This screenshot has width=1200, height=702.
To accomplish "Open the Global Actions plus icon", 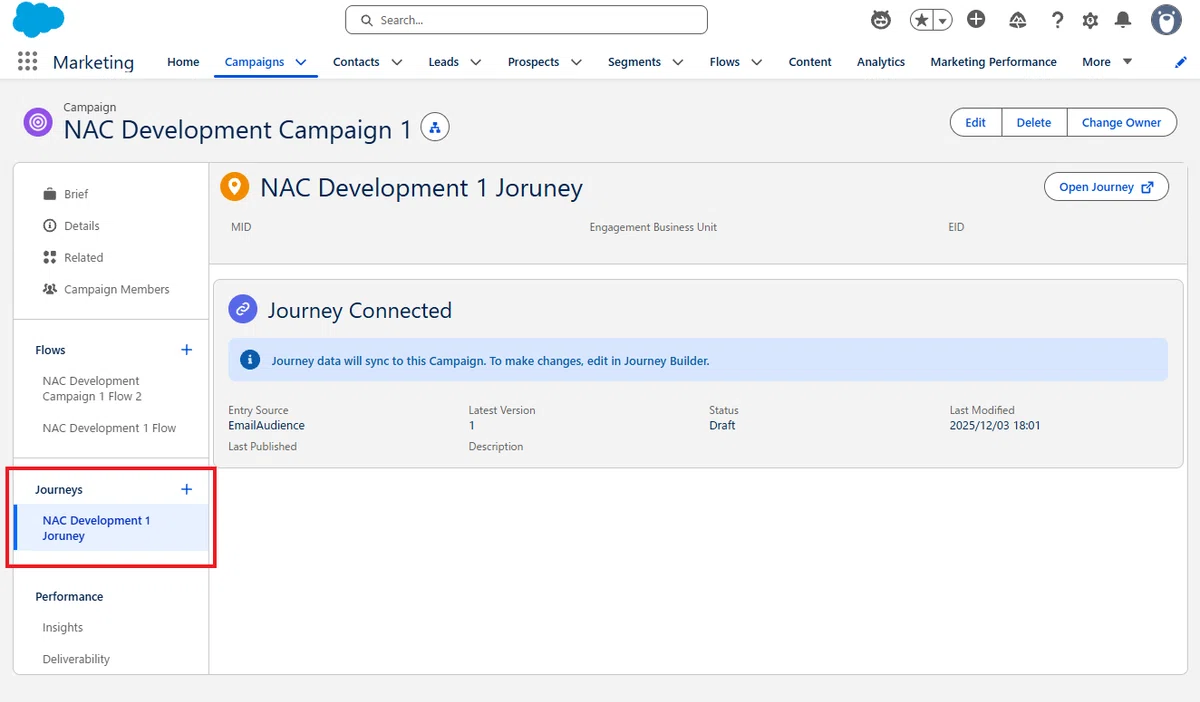I will (977, 20).
